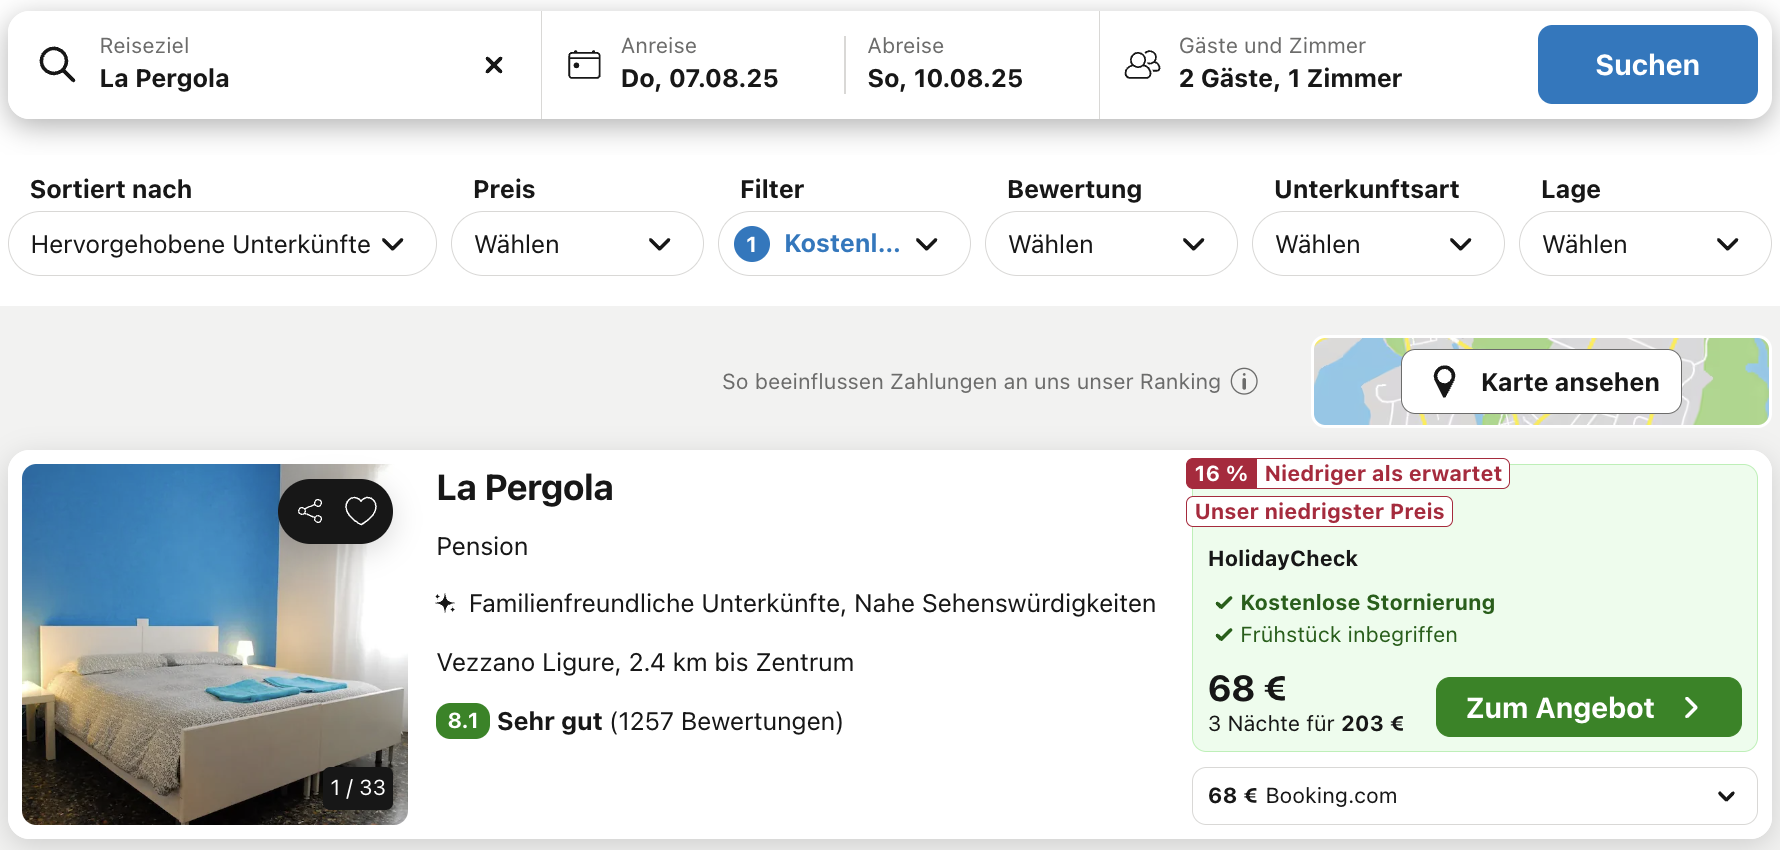Open the Lage Wählen dropdown
This screenshot has width=1780, height=850.
(1645, 244)
